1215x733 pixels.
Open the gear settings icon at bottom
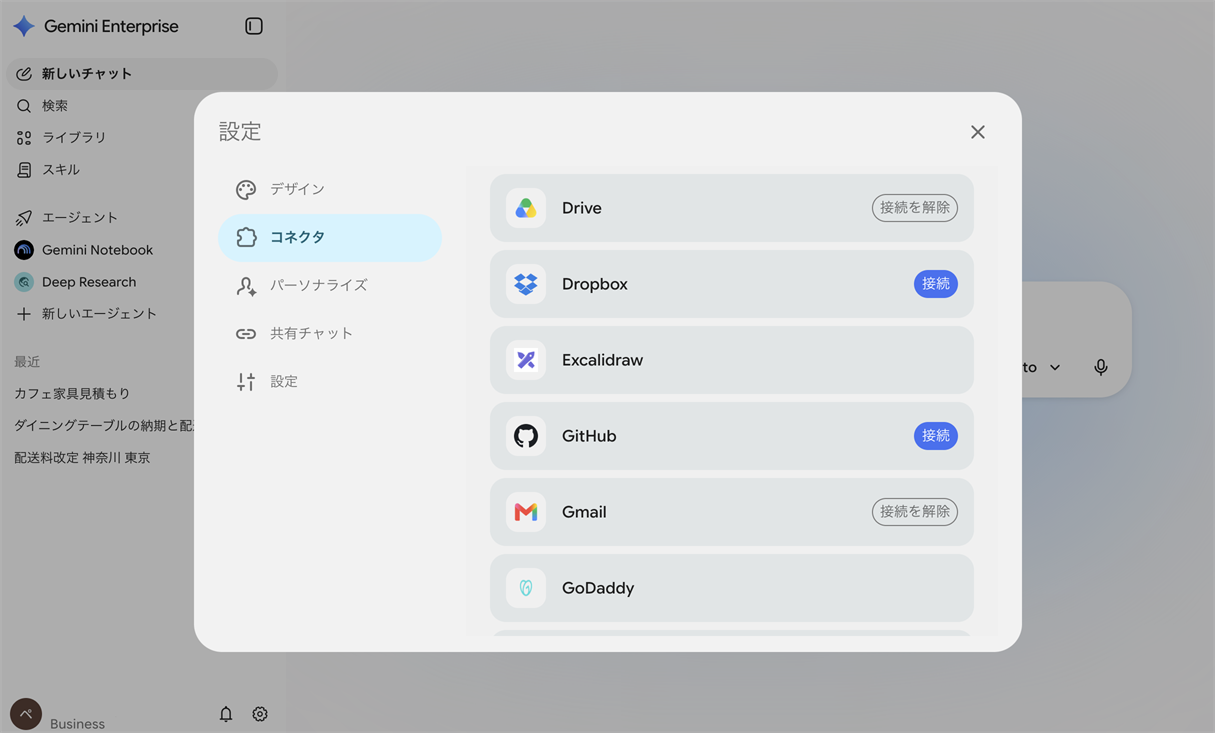tap(260, 714)
